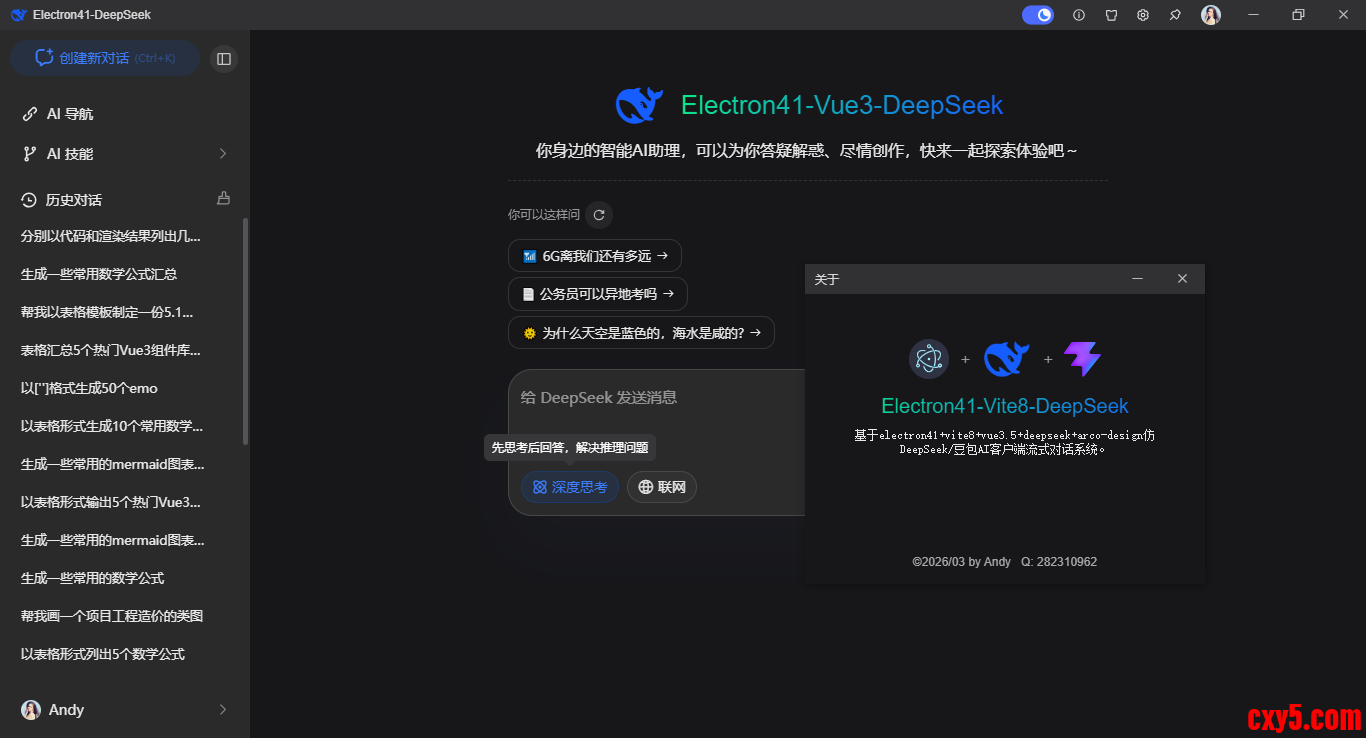Click the clock icon beside 历史对话
This screenshot has height=738, width=1366.
click(x=29, y=200)
